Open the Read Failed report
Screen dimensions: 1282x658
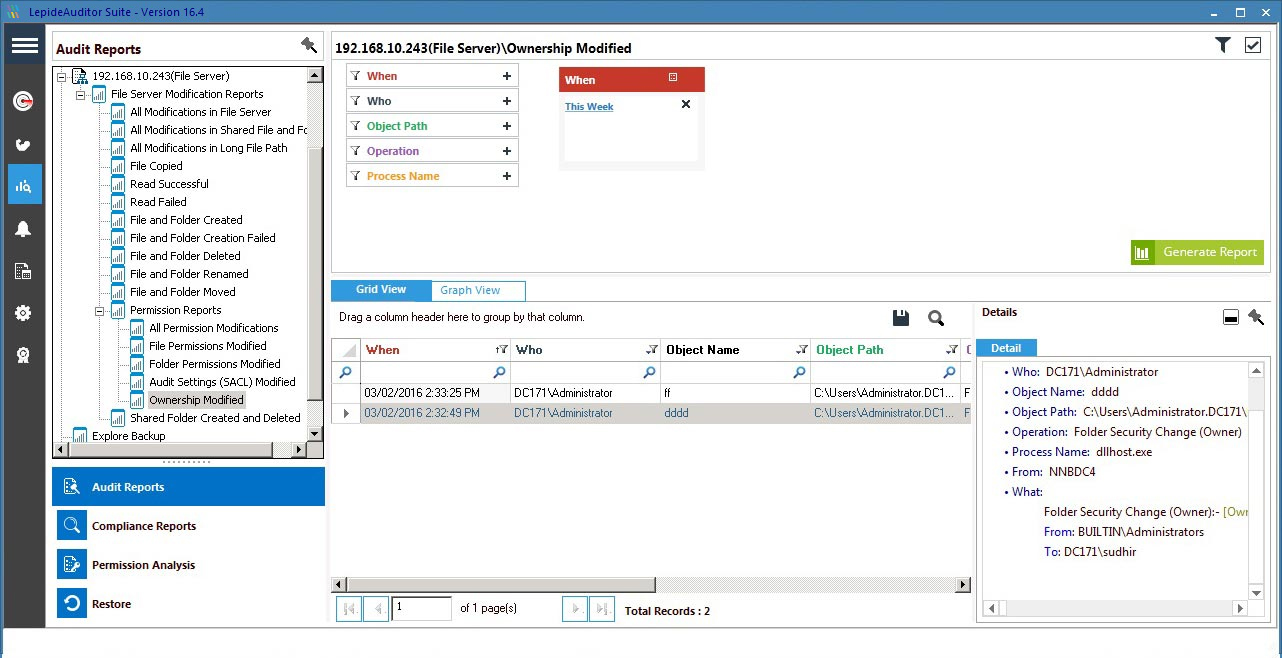pos(158,202)
